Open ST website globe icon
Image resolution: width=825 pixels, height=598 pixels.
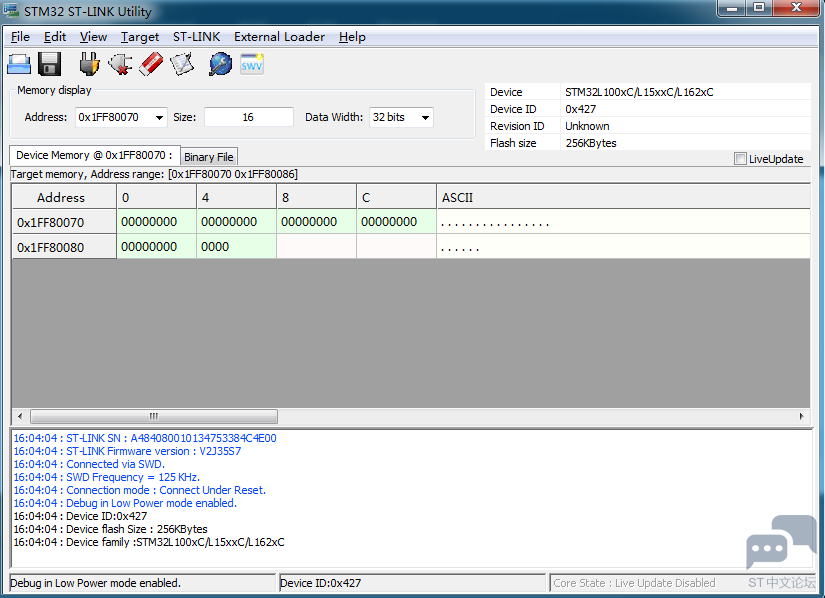click(220, 64)
